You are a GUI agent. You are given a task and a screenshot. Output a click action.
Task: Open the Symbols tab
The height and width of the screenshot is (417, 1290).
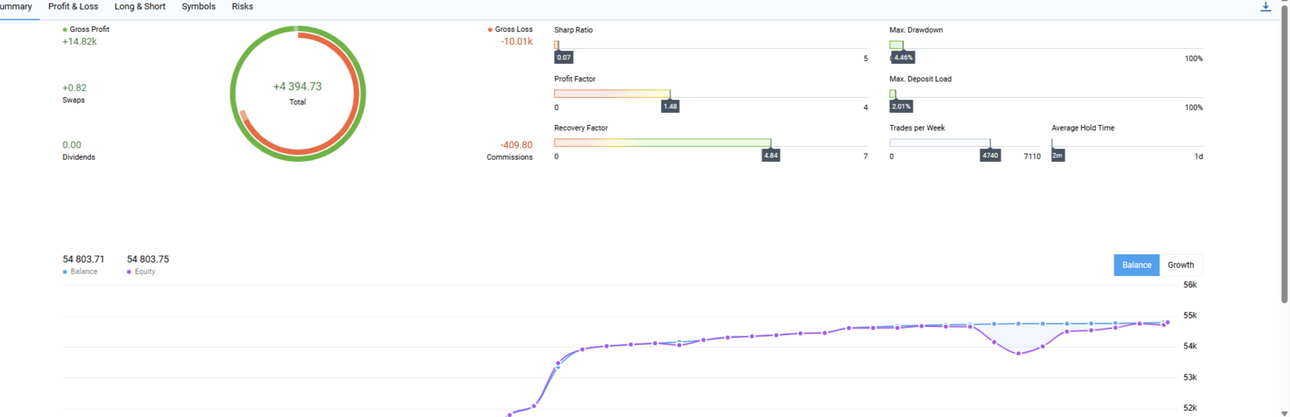[x=198, y=7]
